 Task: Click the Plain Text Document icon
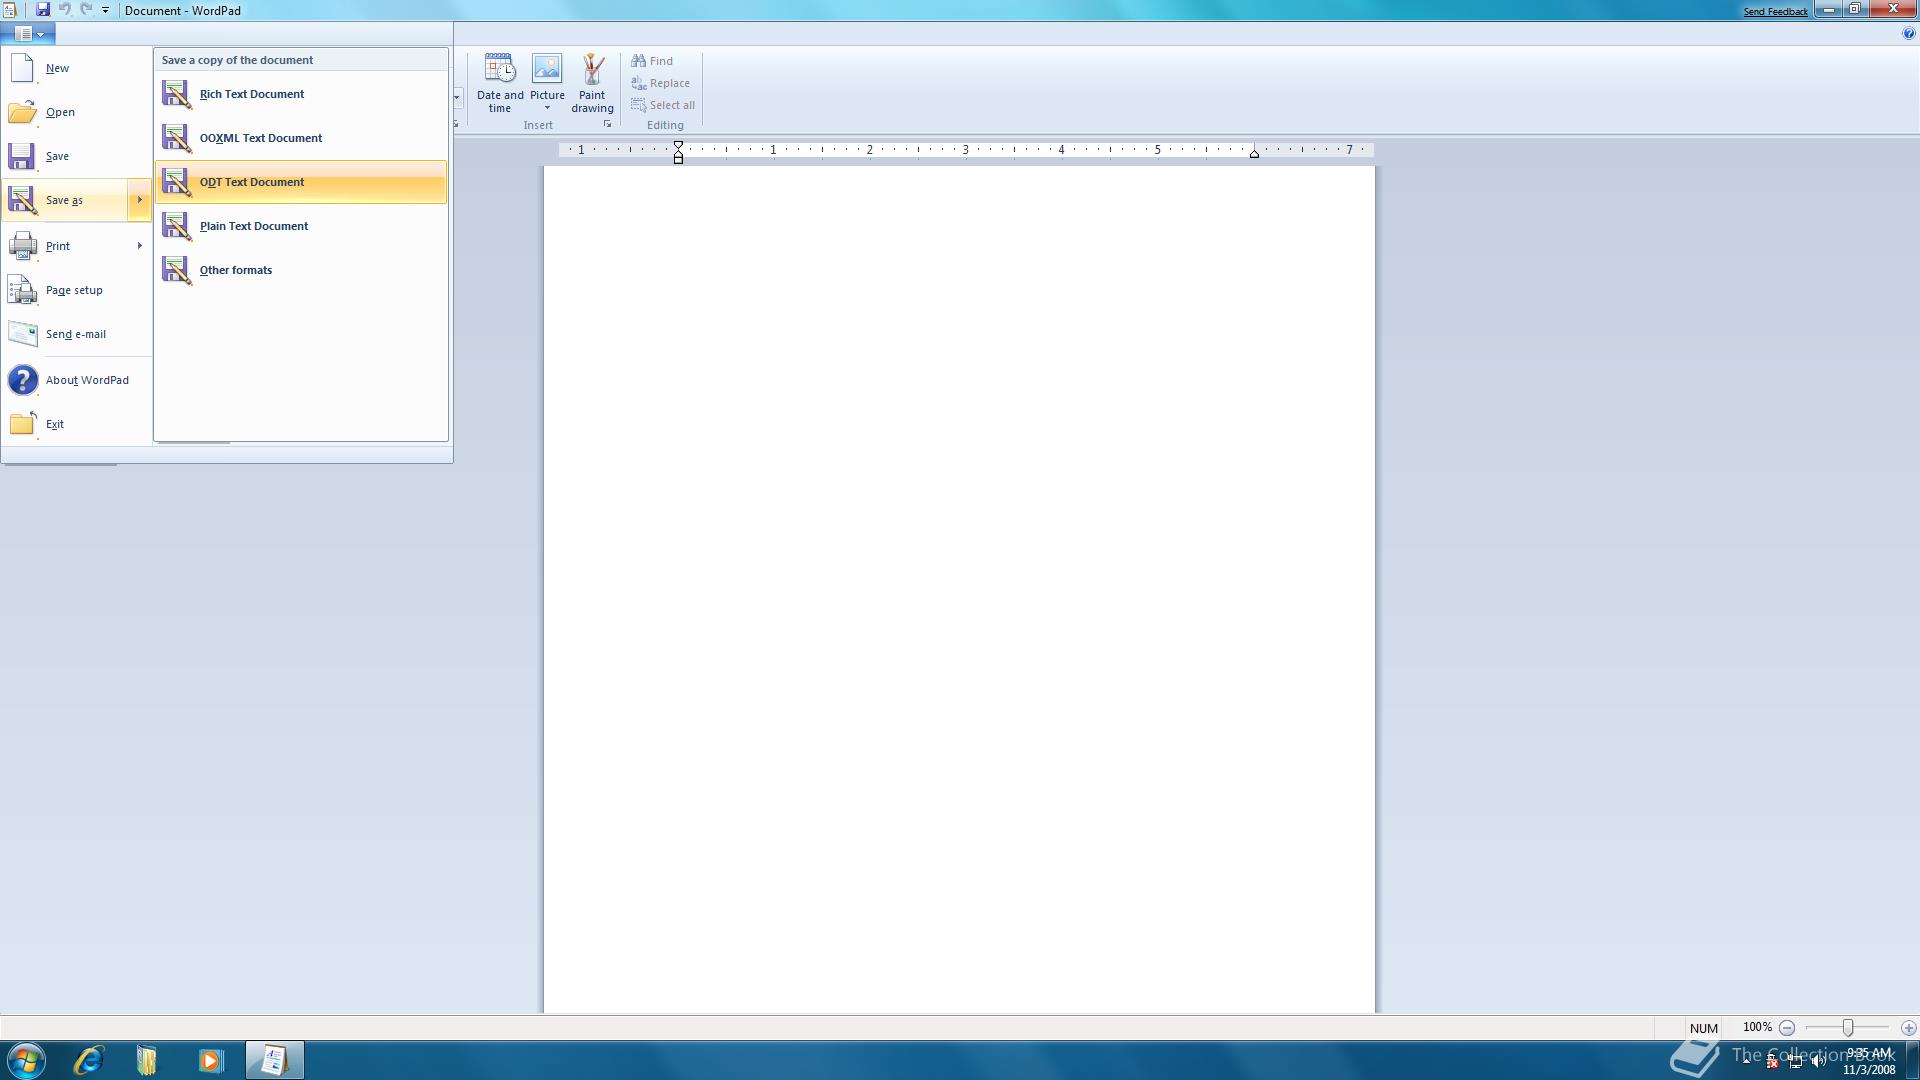click(x=177, y=226)
